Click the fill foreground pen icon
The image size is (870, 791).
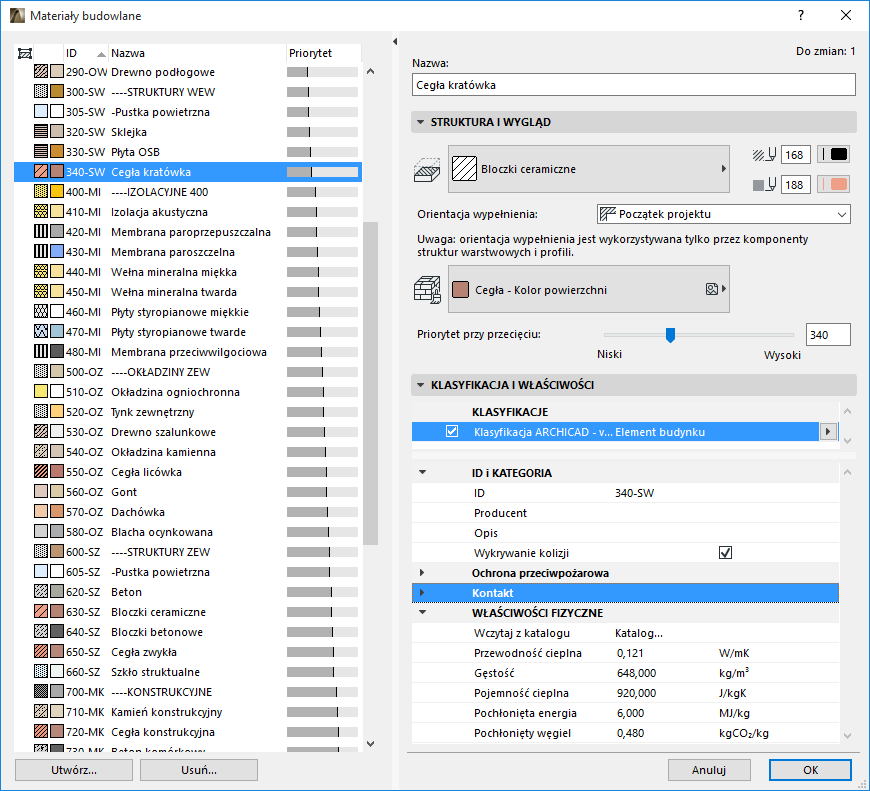click(x=764, y=155)
